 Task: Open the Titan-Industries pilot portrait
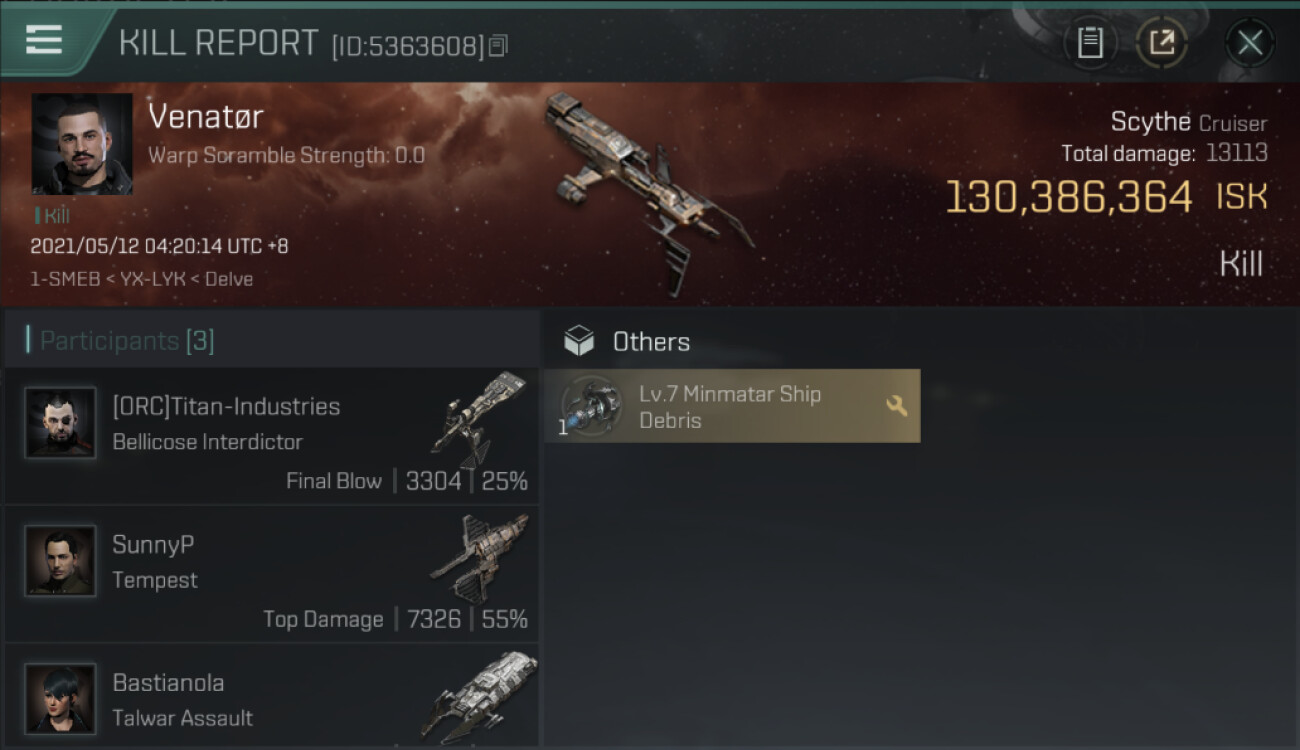click(x=60, y=423)
